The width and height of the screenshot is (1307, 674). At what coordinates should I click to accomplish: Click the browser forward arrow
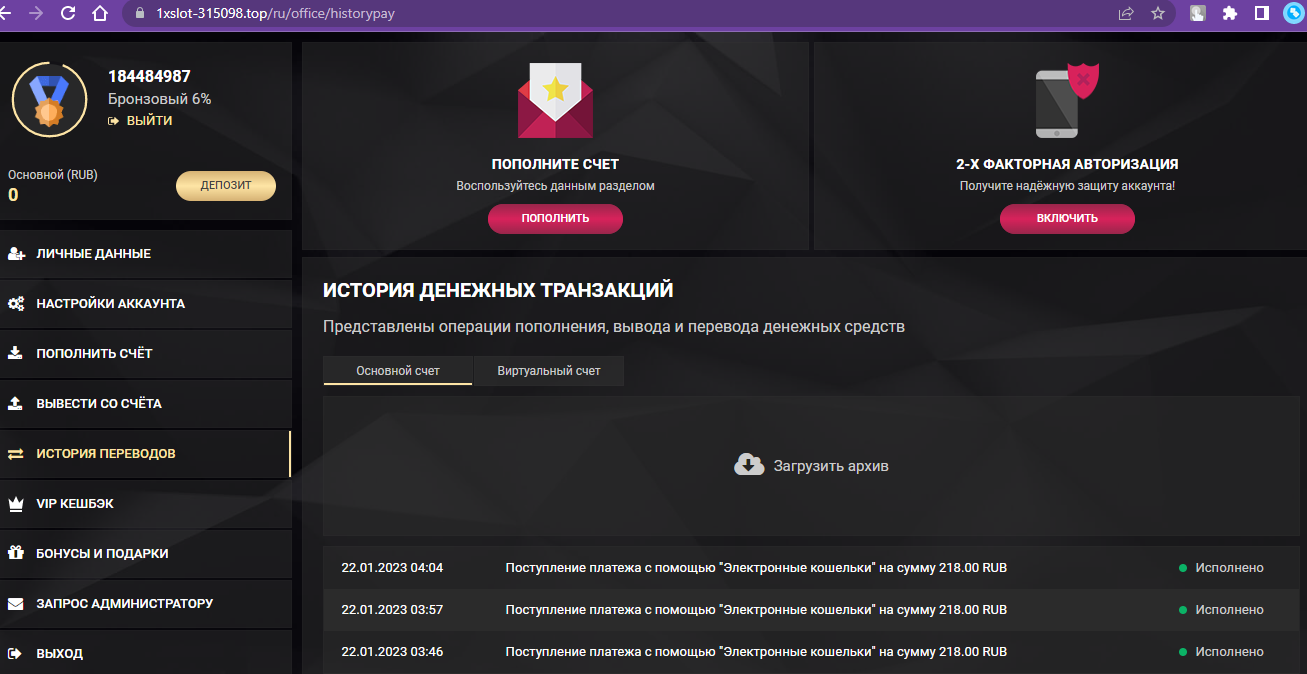[x=37, y=14]
